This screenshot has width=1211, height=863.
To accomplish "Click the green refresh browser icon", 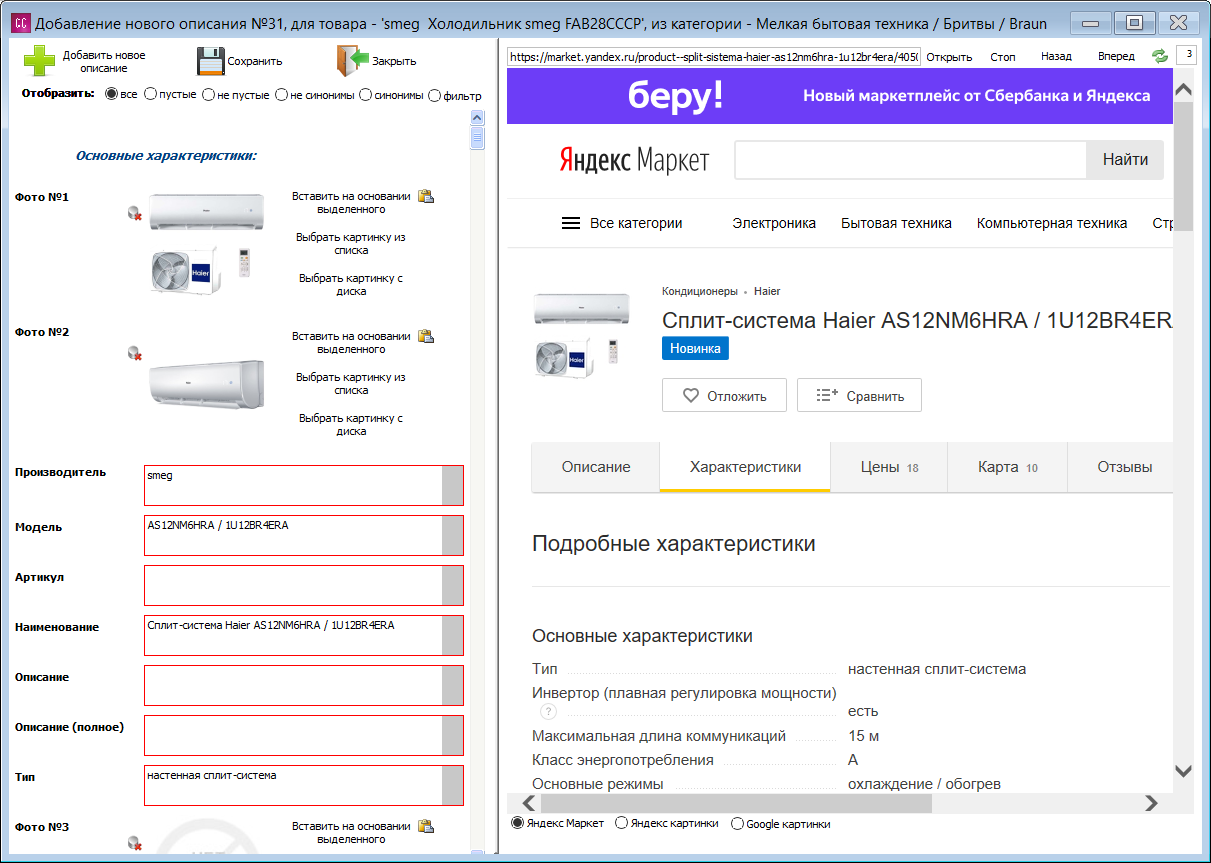I will click(x=1160, y=56).
